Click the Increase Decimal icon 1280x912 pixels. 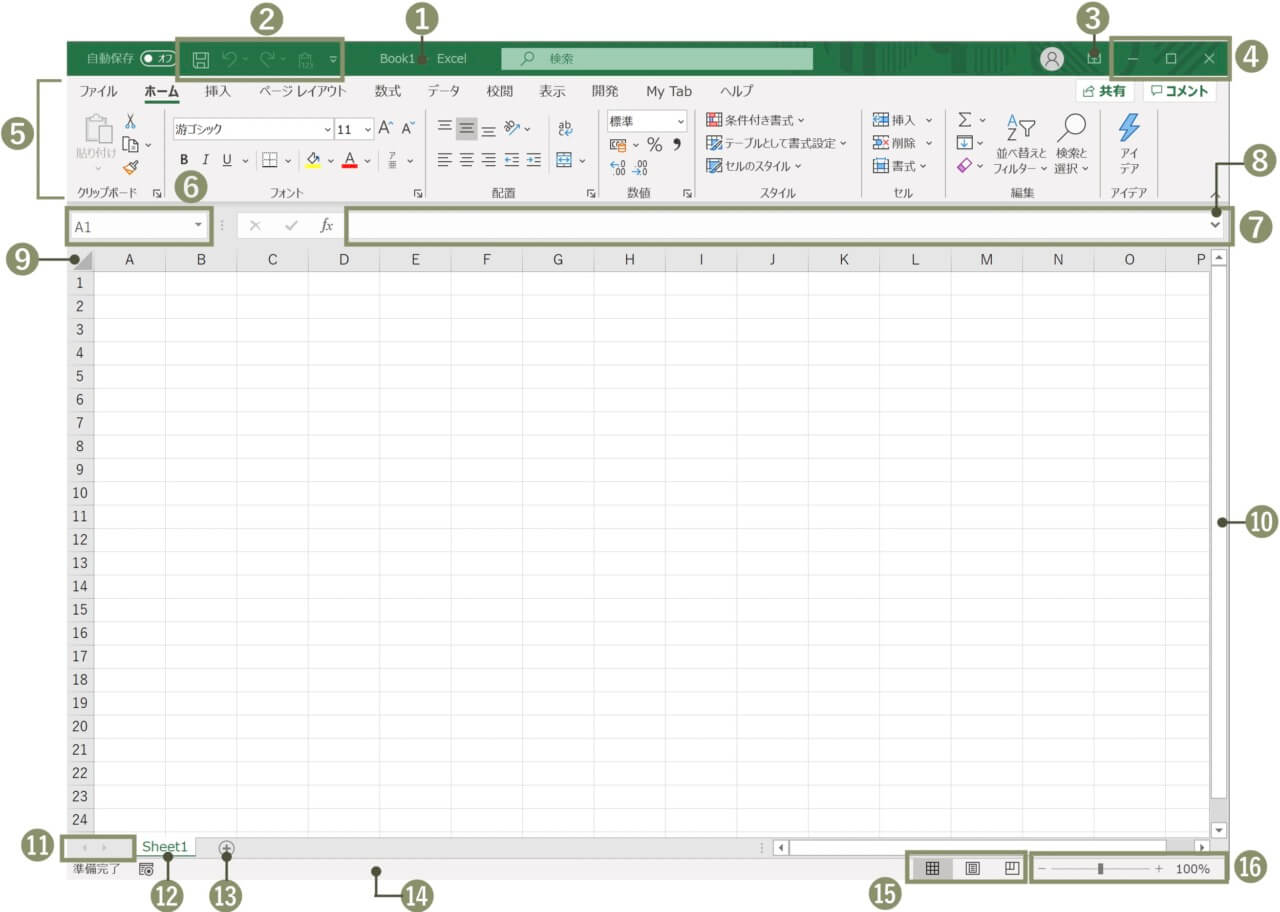tap(617, 168)
